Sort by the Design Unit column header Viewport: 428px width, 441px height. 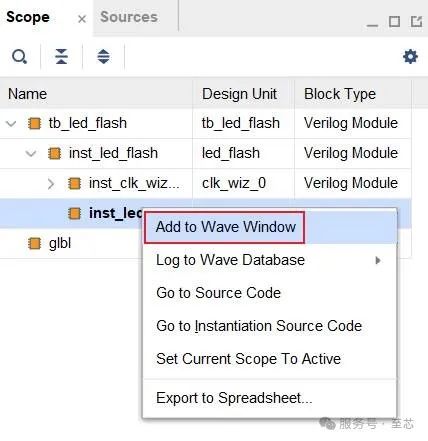click(x=239, y=94)
